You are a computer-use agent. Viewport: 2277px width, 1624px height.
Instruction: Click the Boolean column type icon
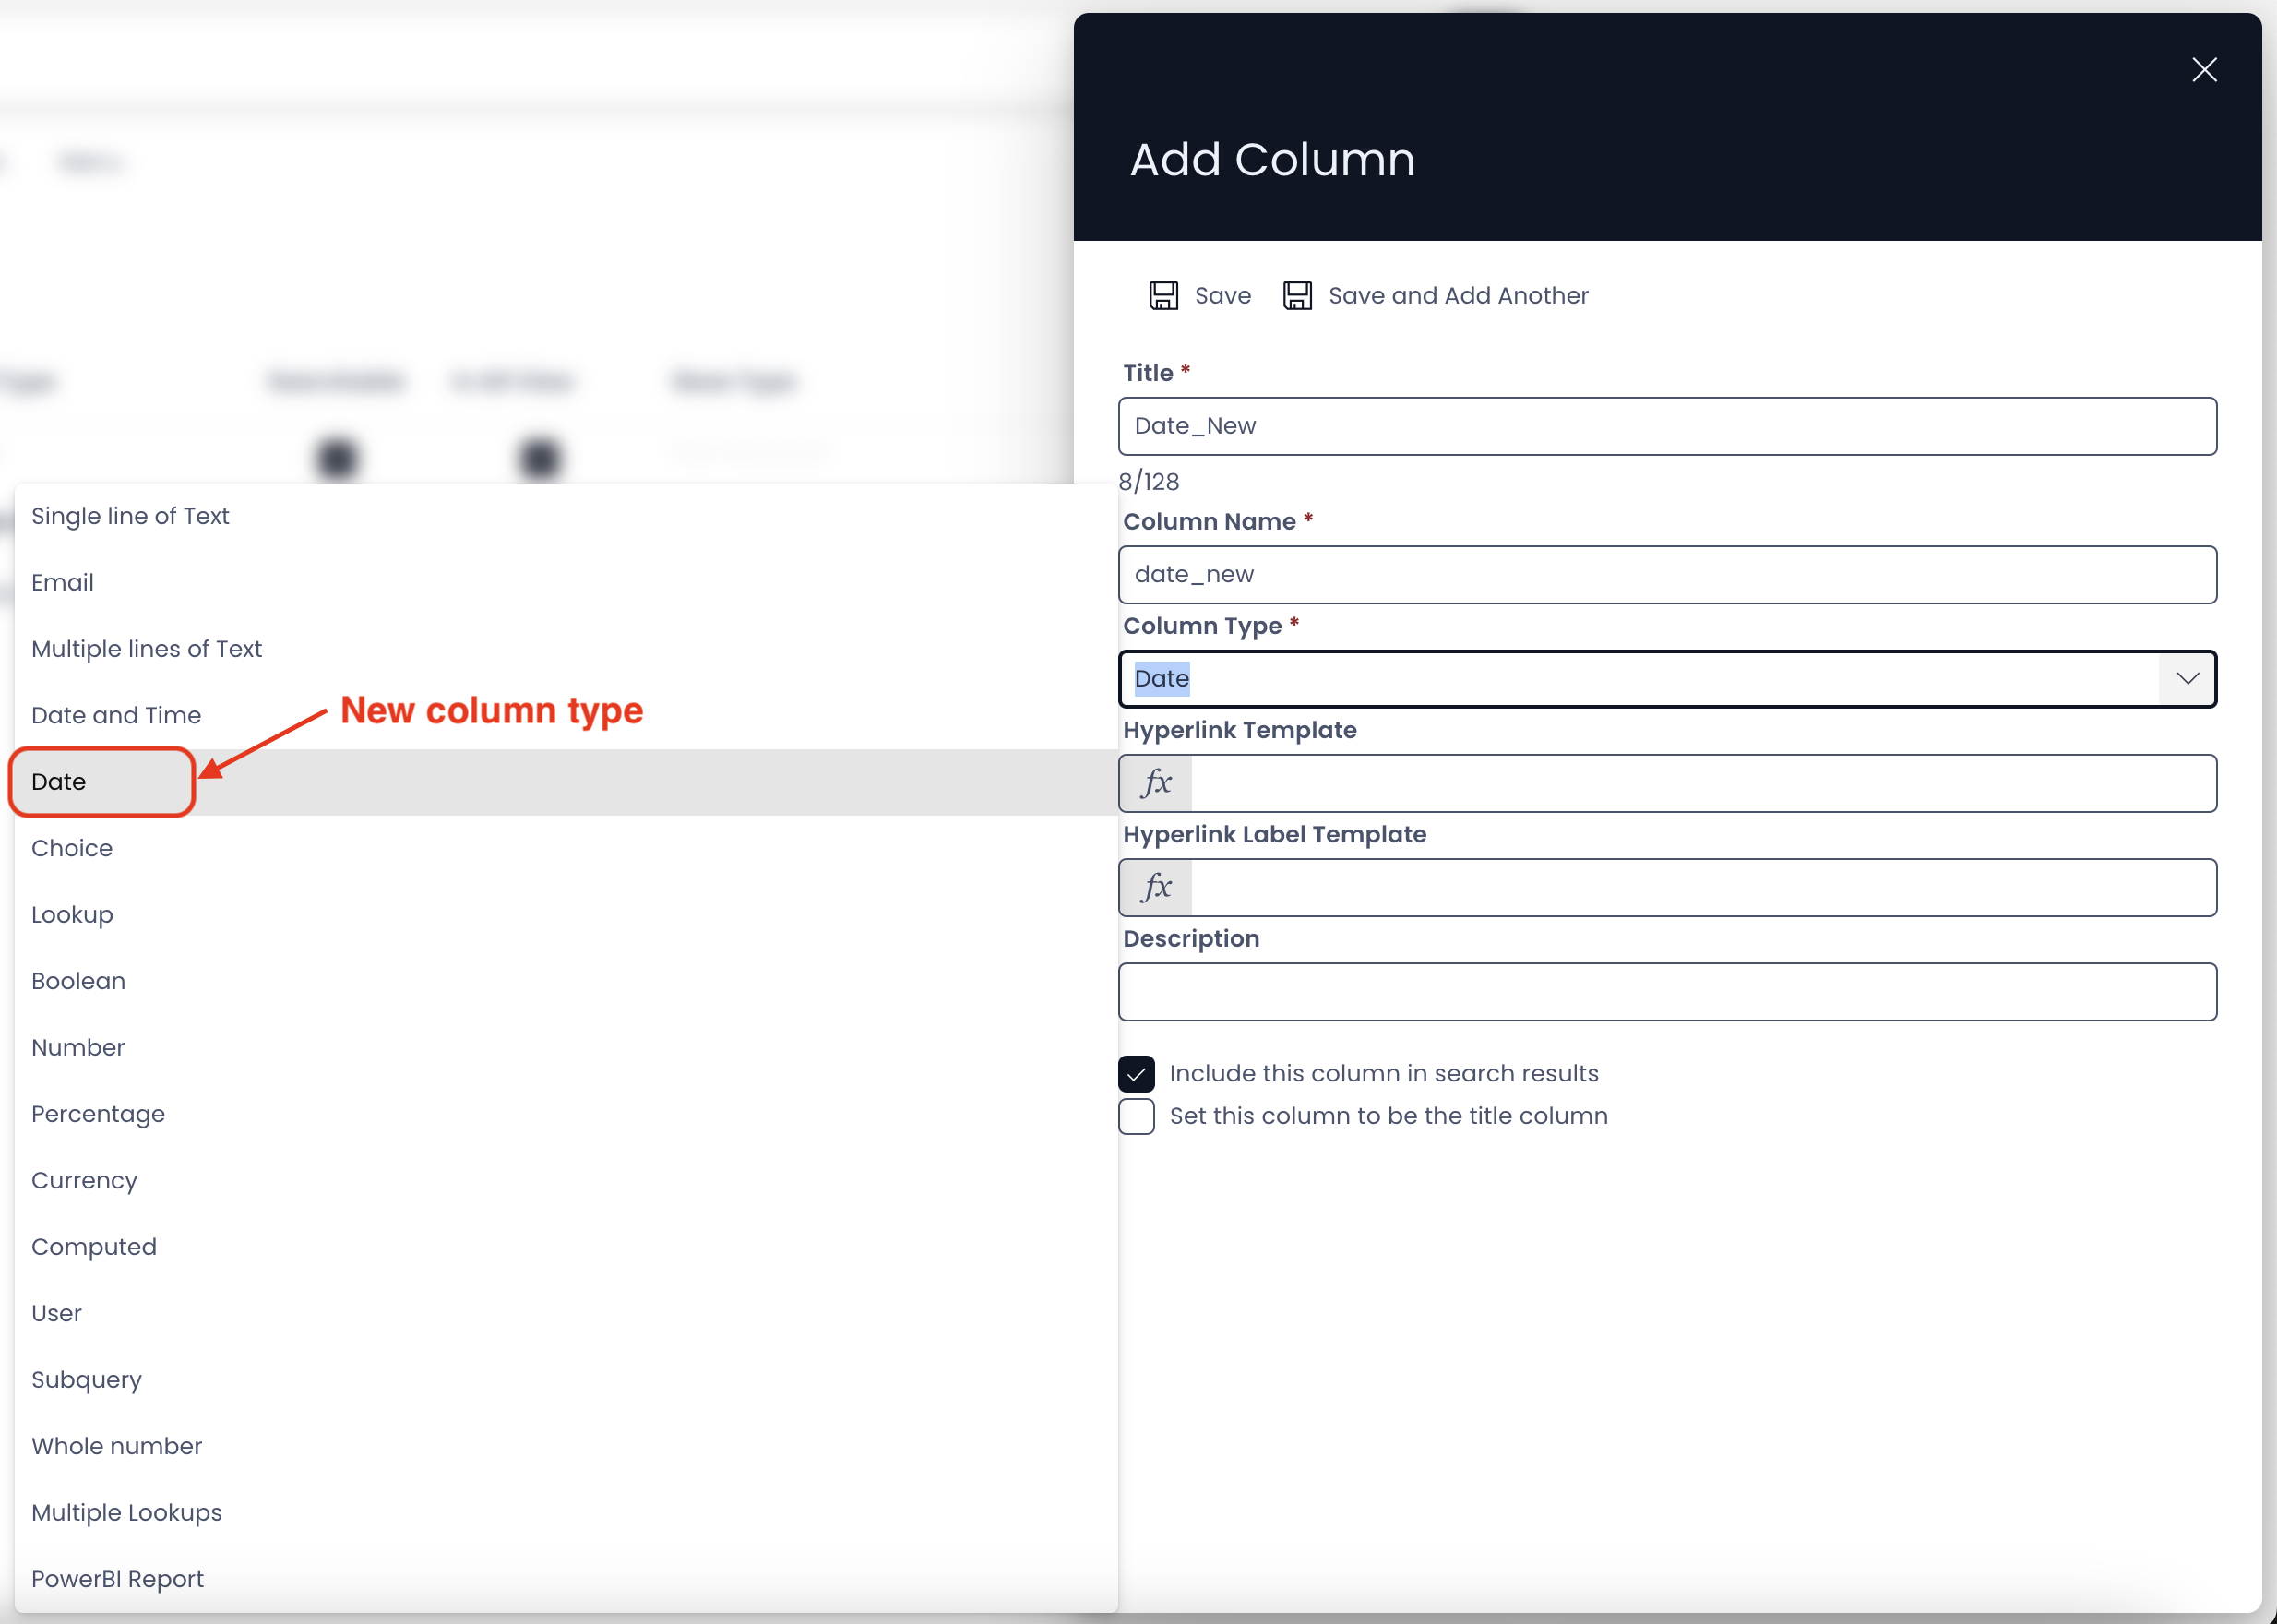(79, 981)
